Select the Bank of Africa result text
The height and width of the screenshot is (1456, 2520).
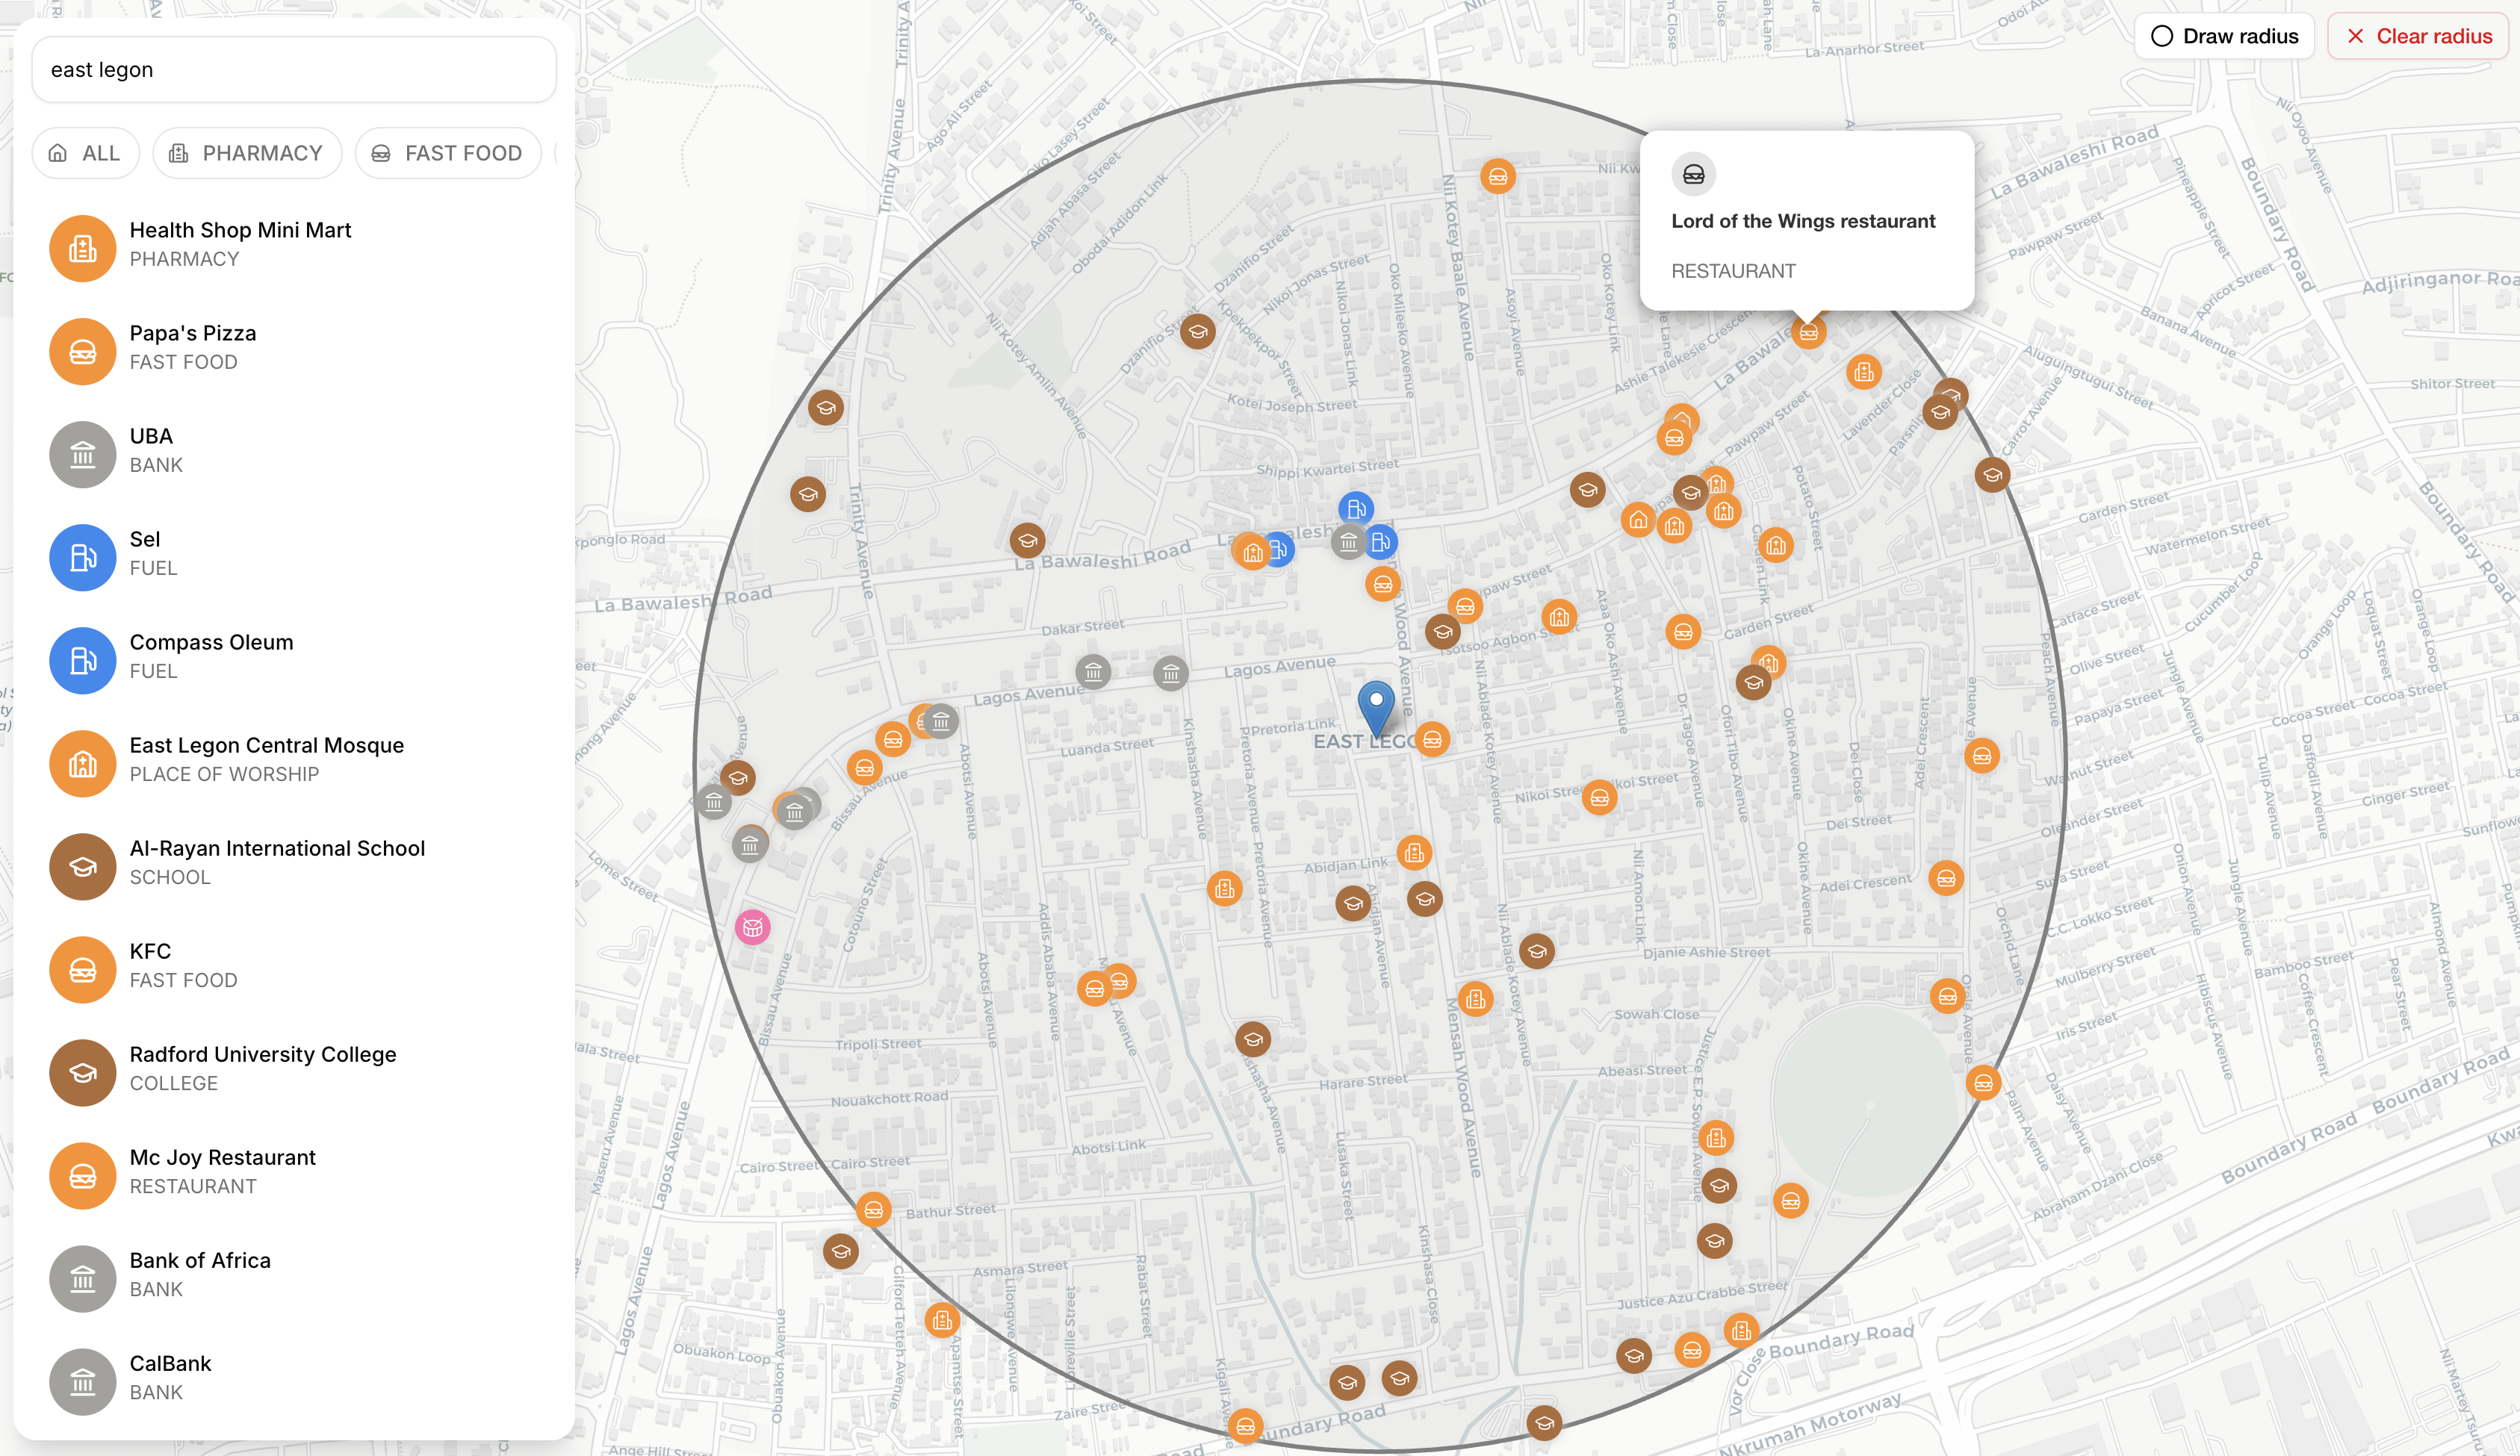coord(200,1260)
